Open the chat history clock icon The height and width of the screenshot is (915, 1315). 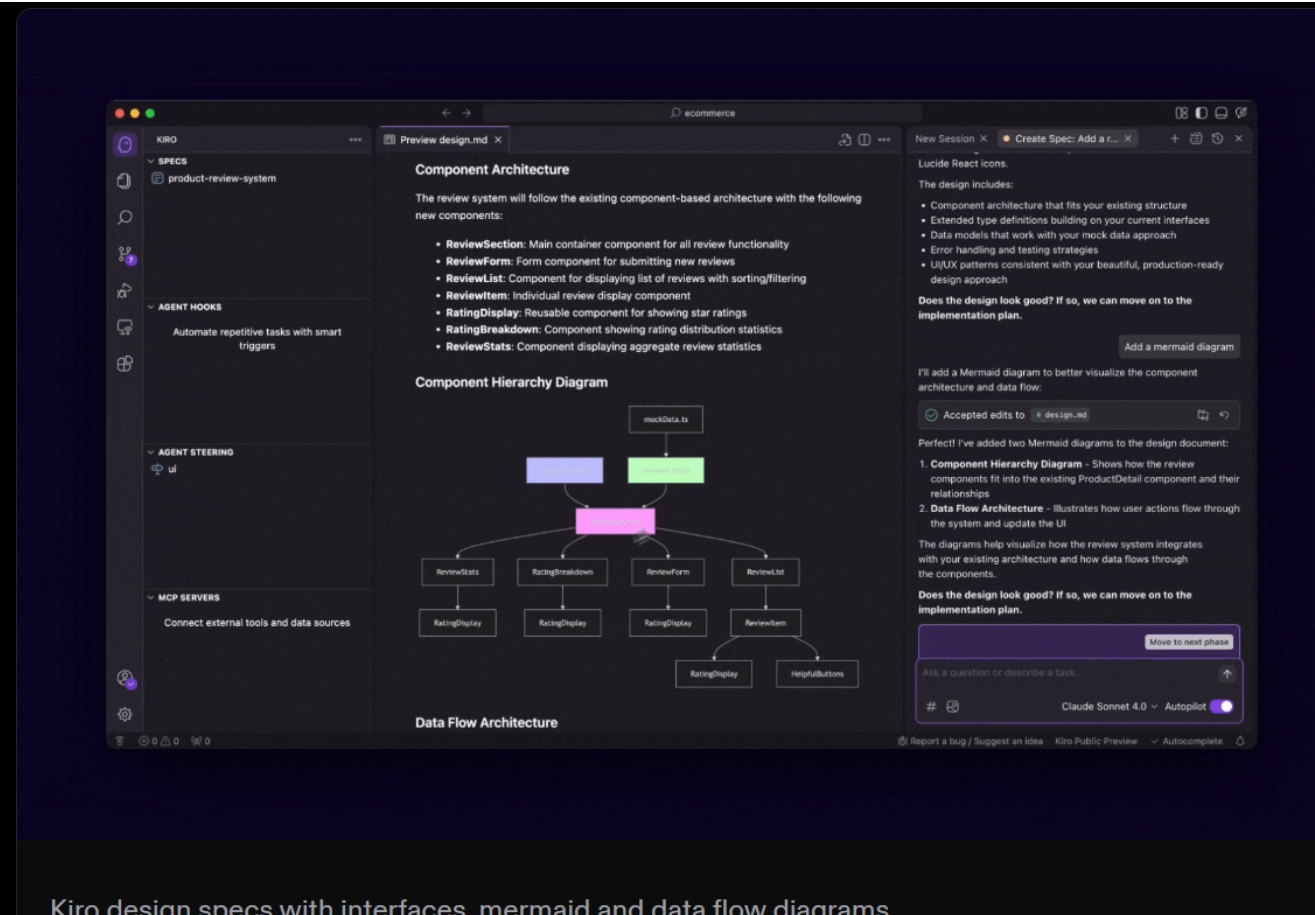1217,139
